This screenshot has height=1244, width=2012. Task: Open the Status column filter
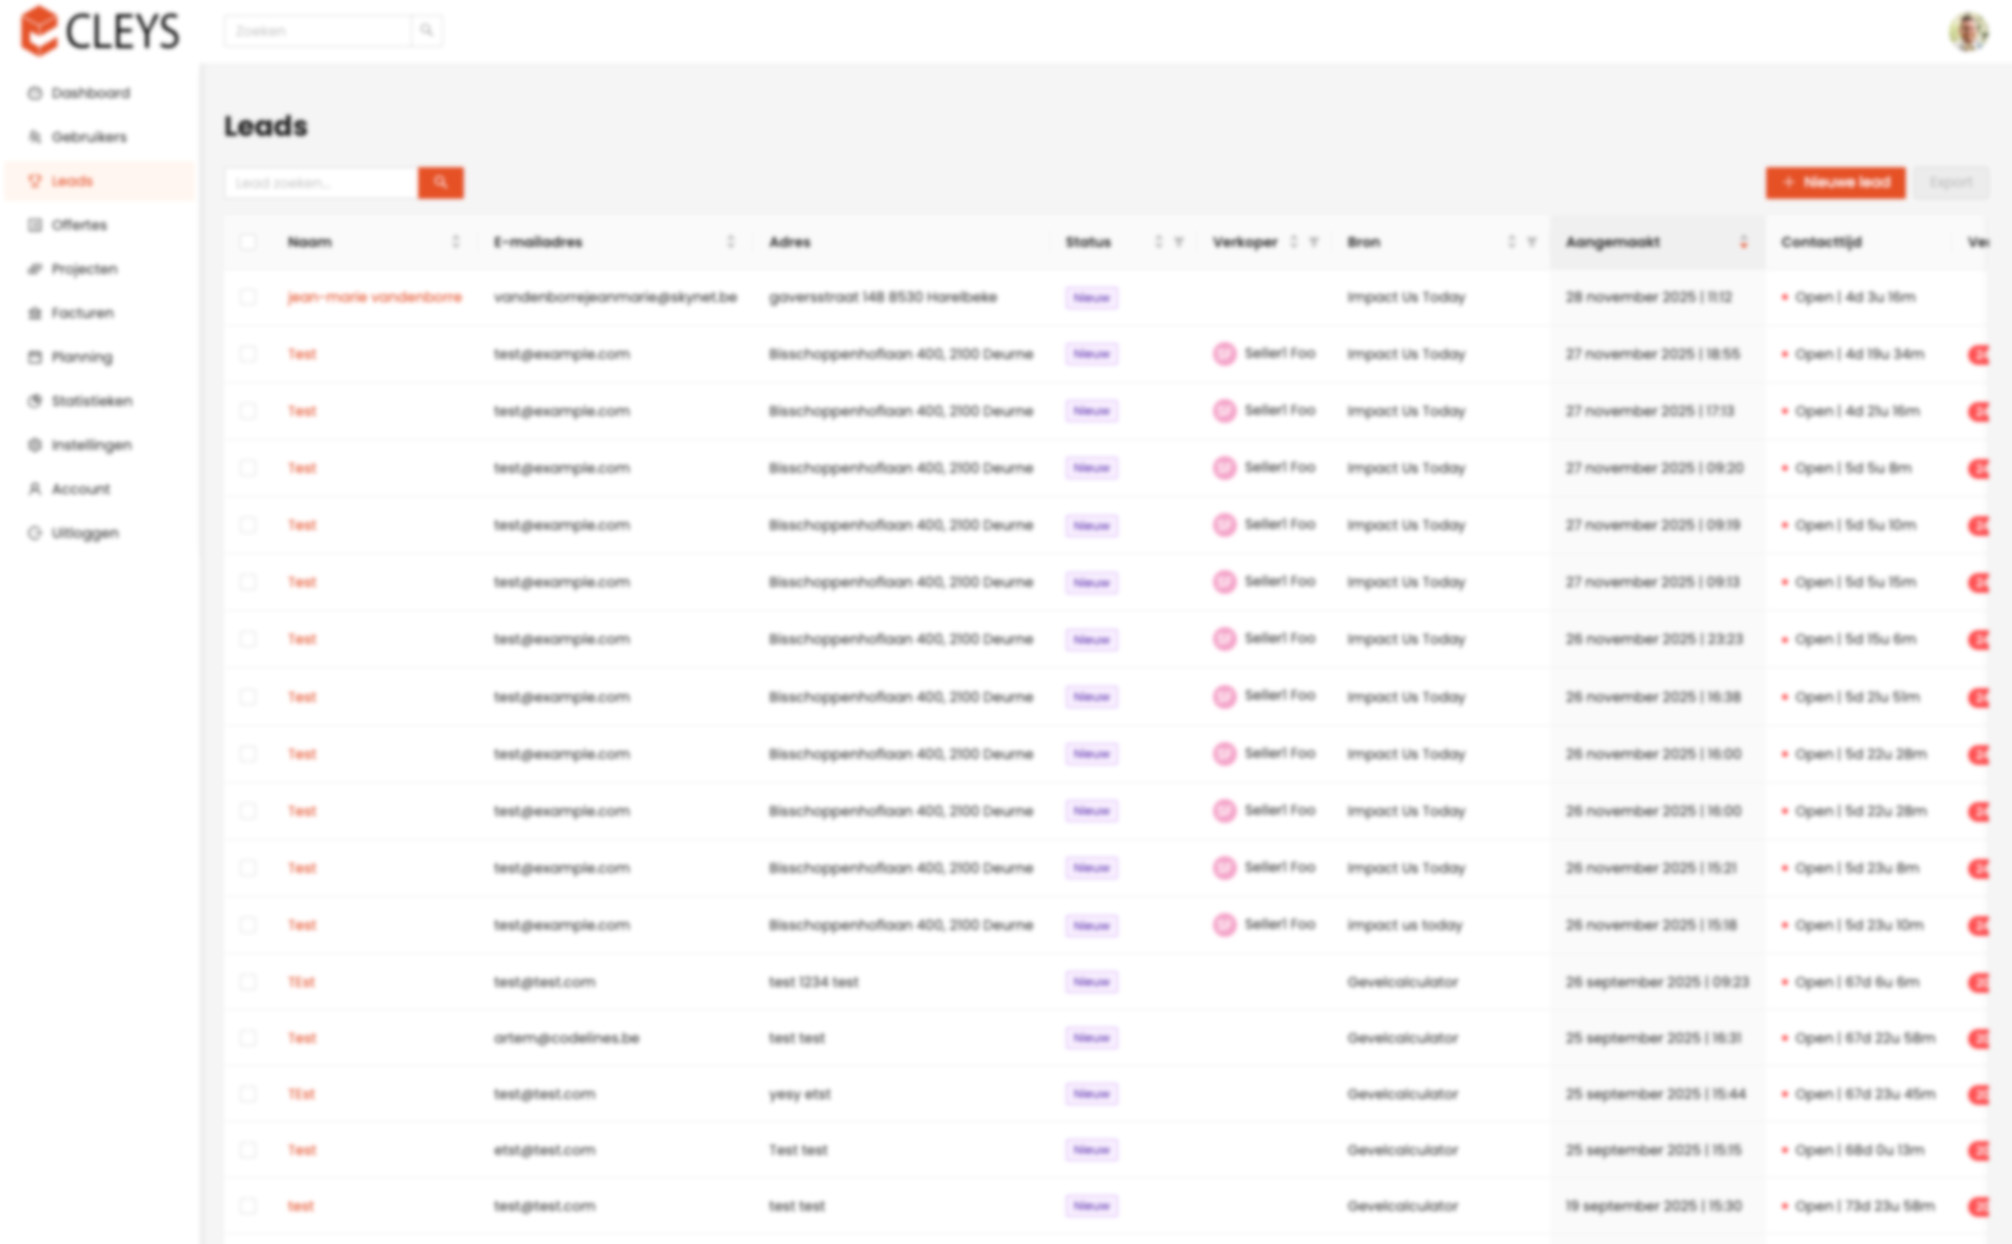(x=1179, y=241)
